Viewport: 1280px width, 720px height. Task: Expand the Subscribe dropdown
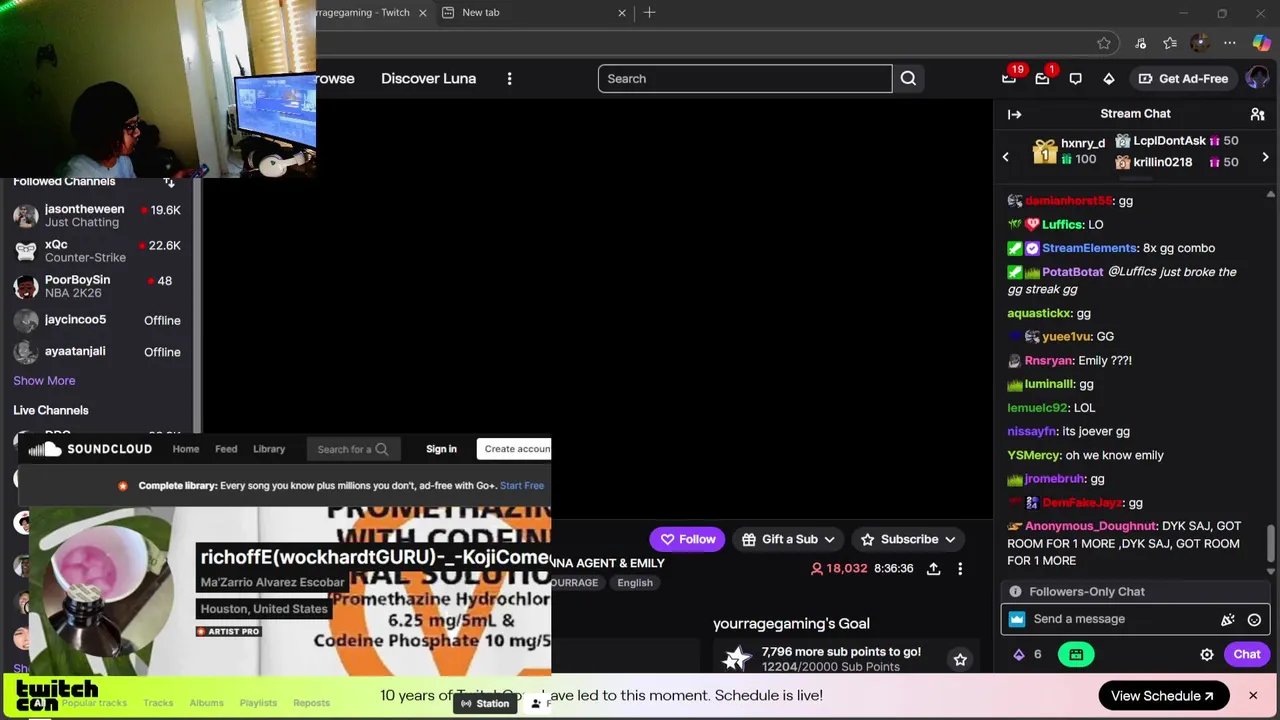click(908, 539)
